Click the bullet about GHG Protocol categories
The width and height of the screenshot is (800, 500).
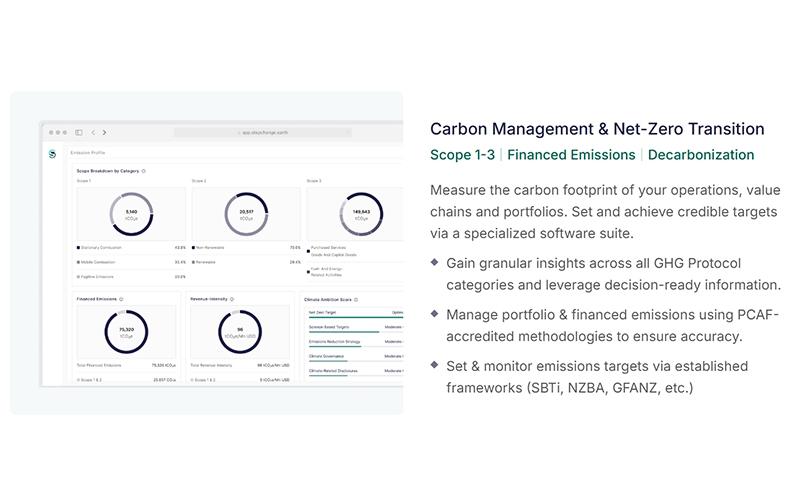605,274
